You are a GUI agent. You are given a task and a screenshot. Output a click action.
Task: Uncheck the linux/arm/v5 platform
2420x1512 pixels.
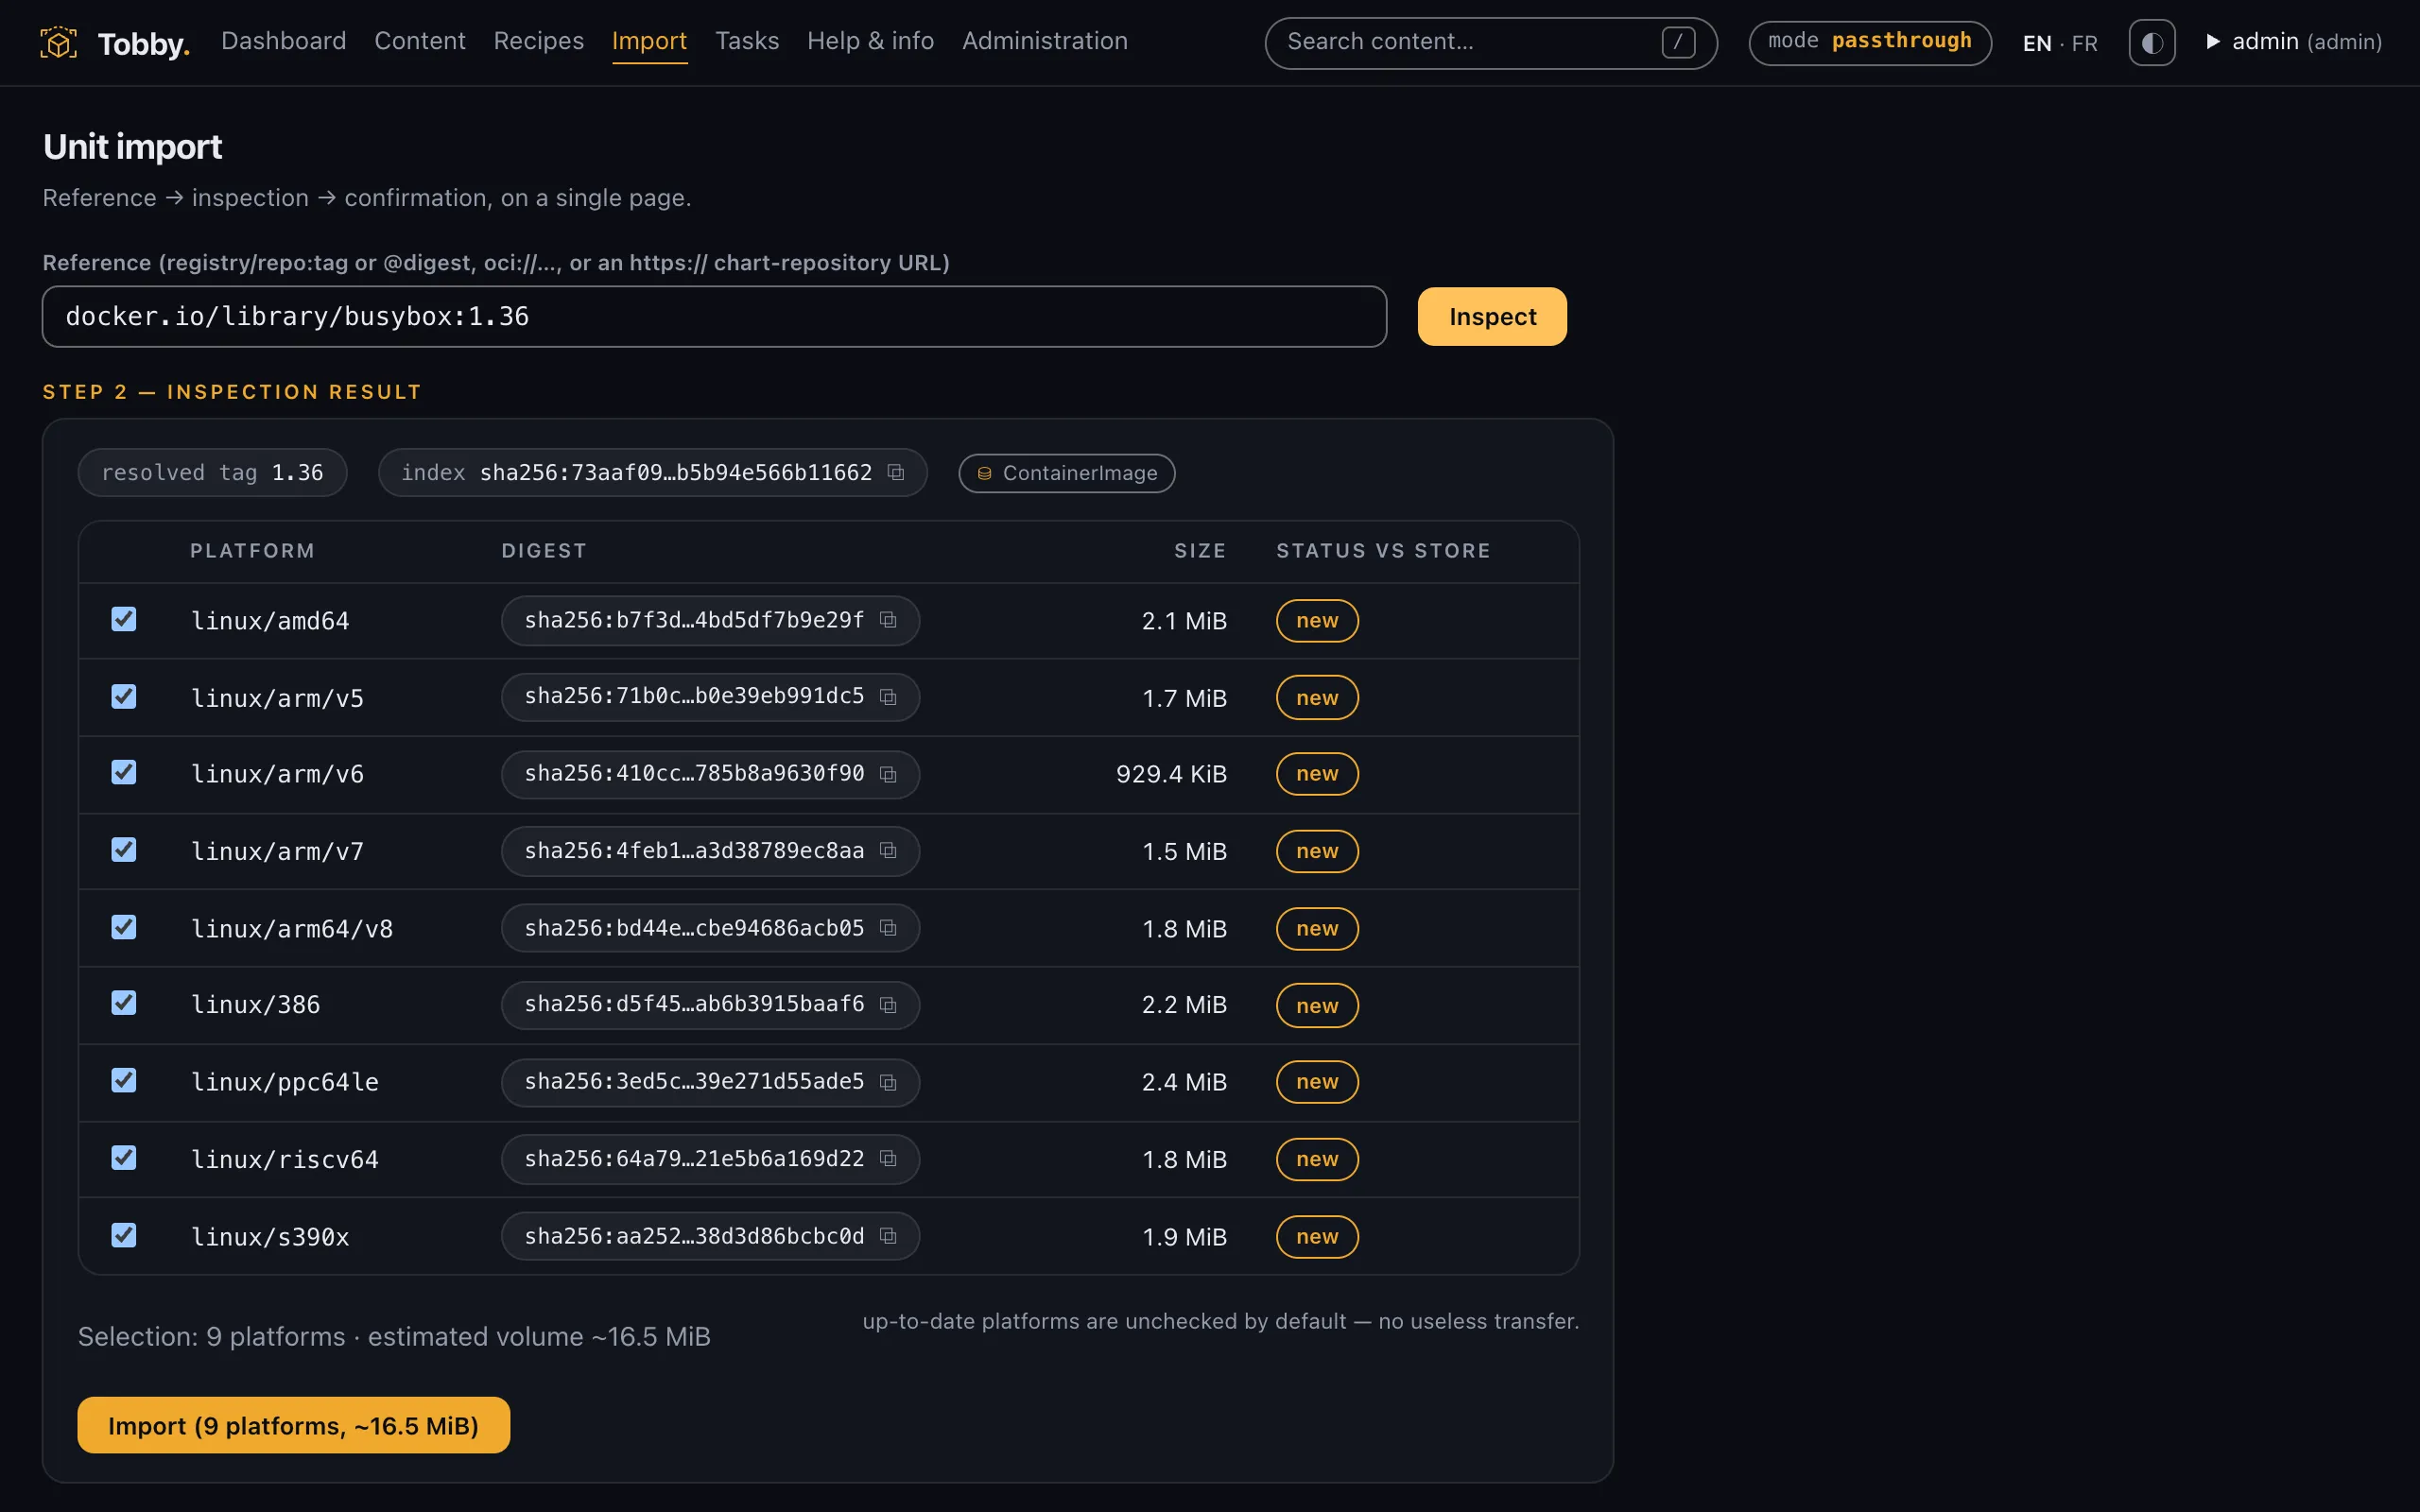[x=124, y=696]
